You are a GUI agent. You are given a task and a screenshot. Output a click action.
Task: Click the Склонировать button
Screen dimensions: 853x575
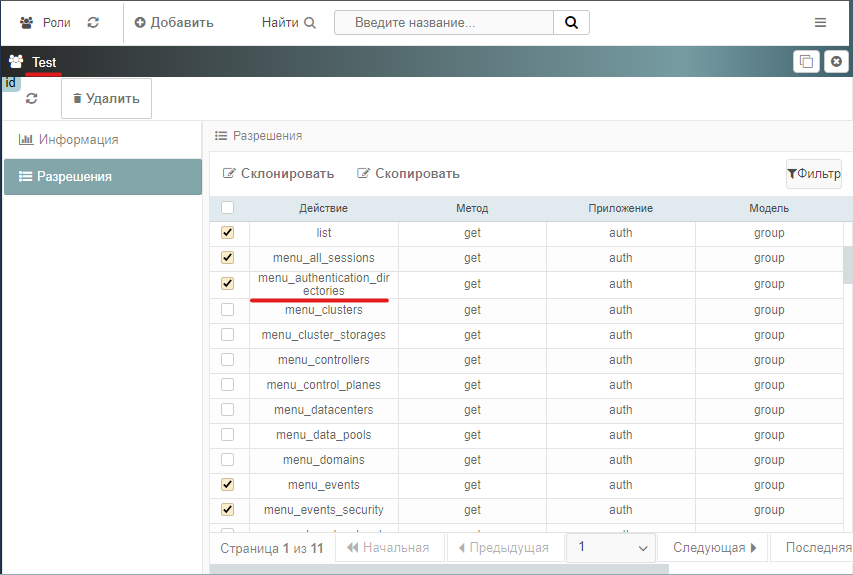coord(279,174)
